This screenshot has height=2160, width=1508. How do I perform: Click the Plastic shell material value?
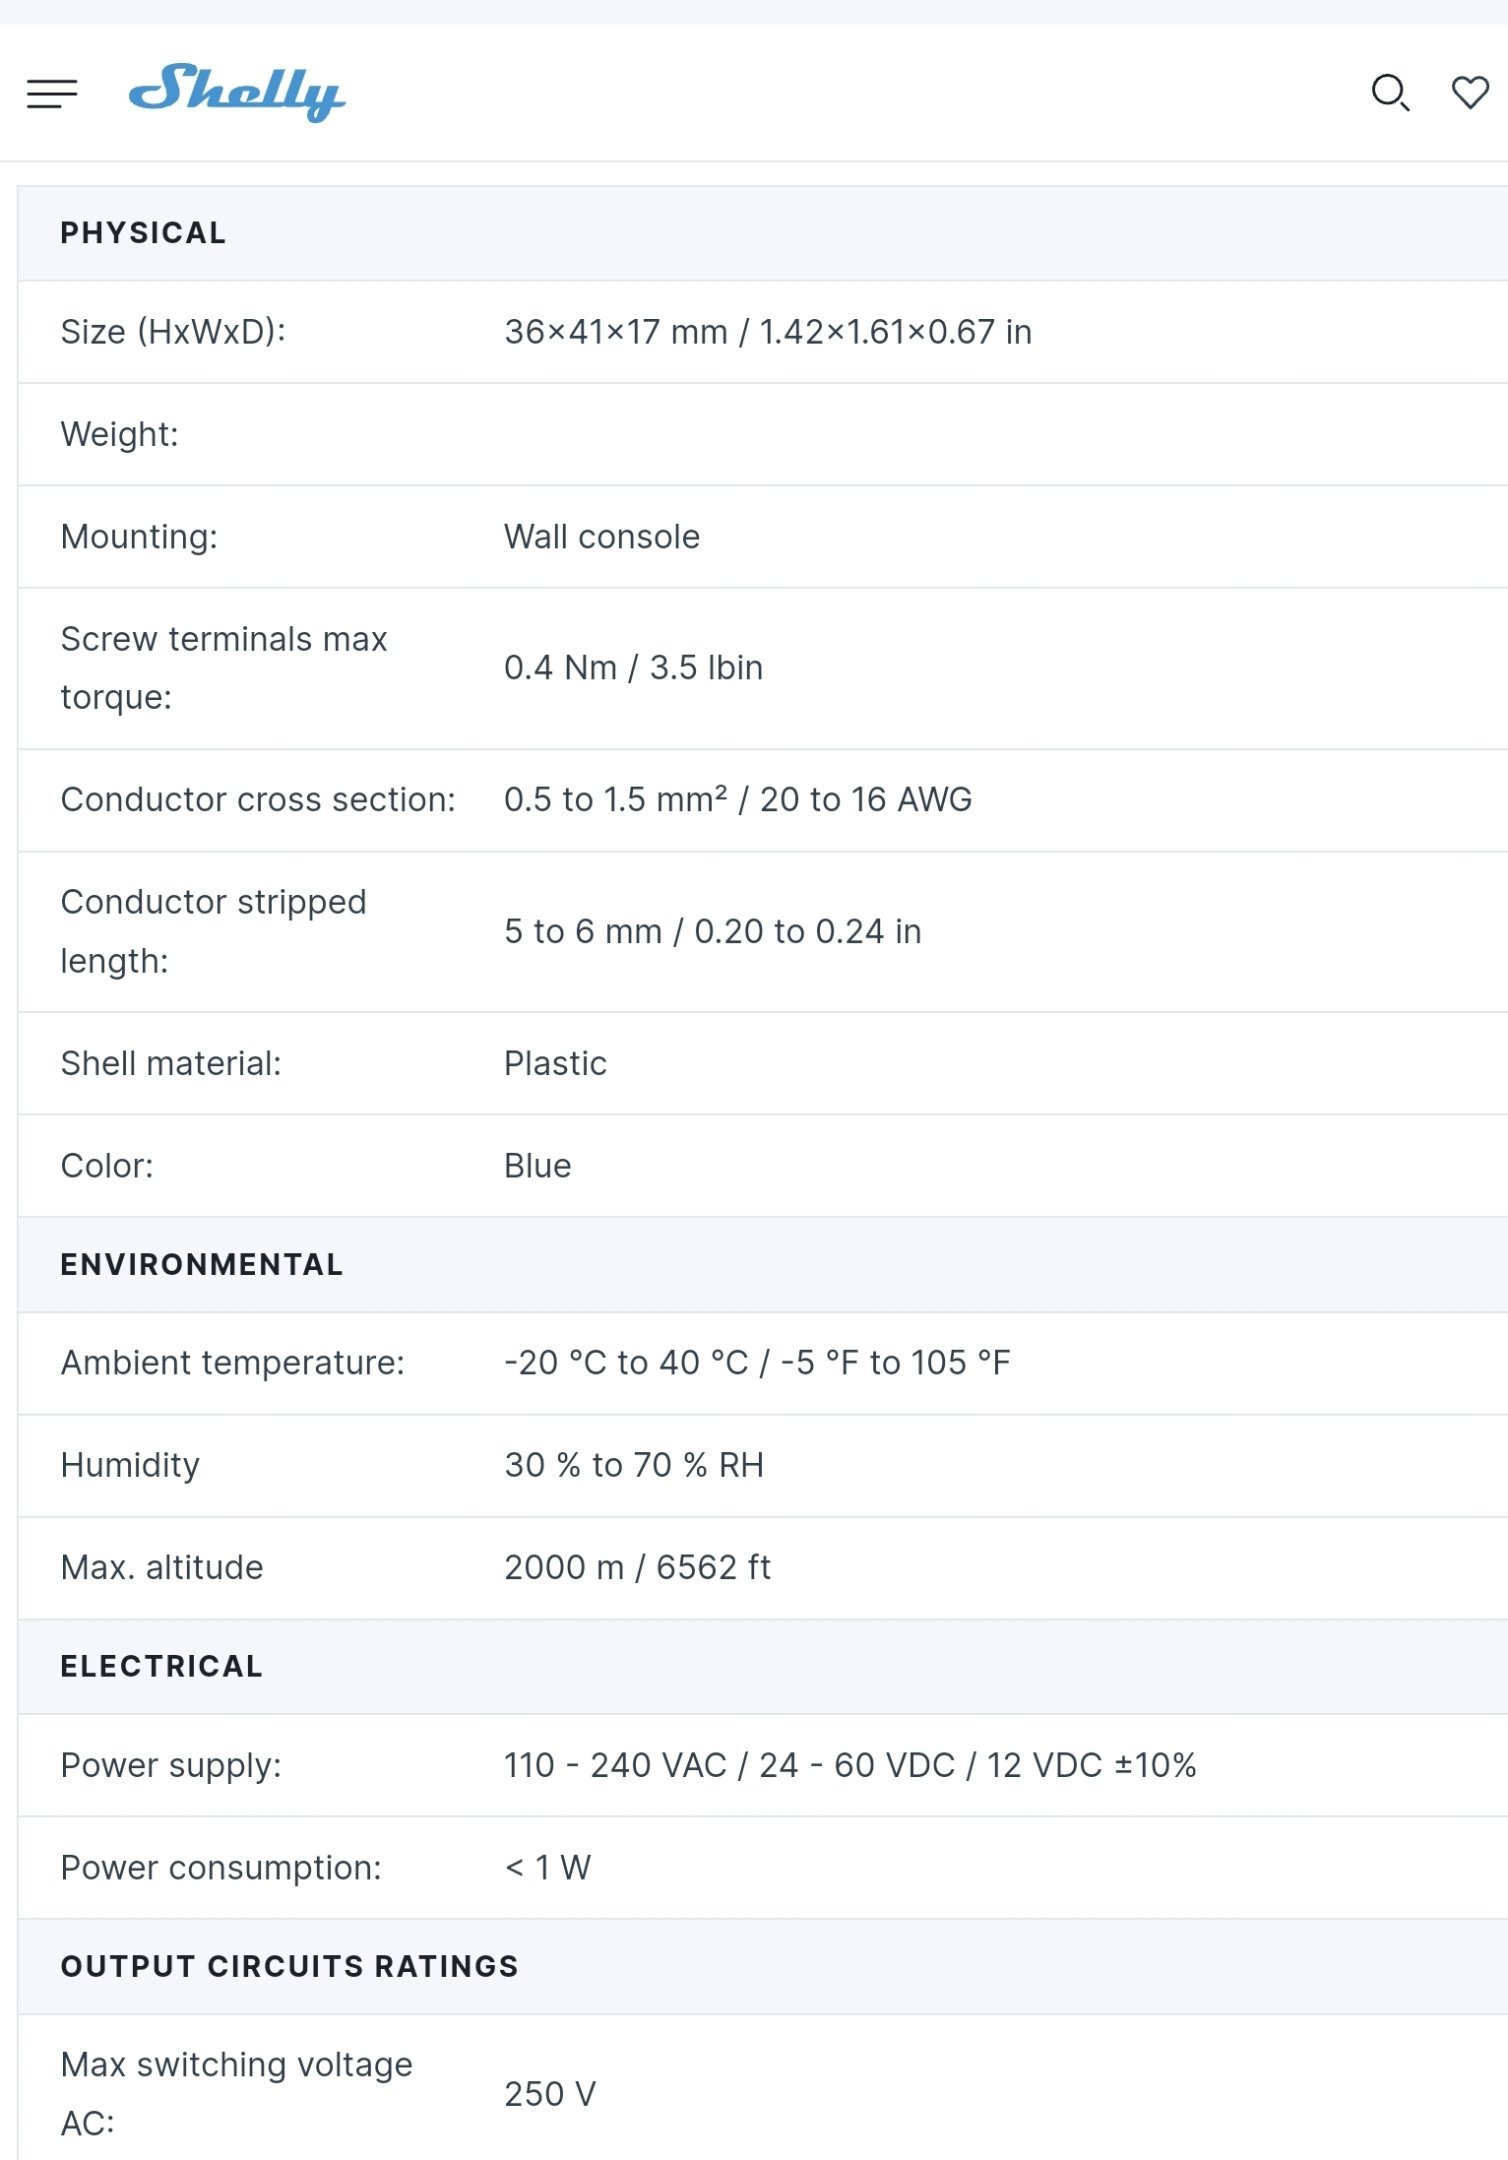(555, 1064)
